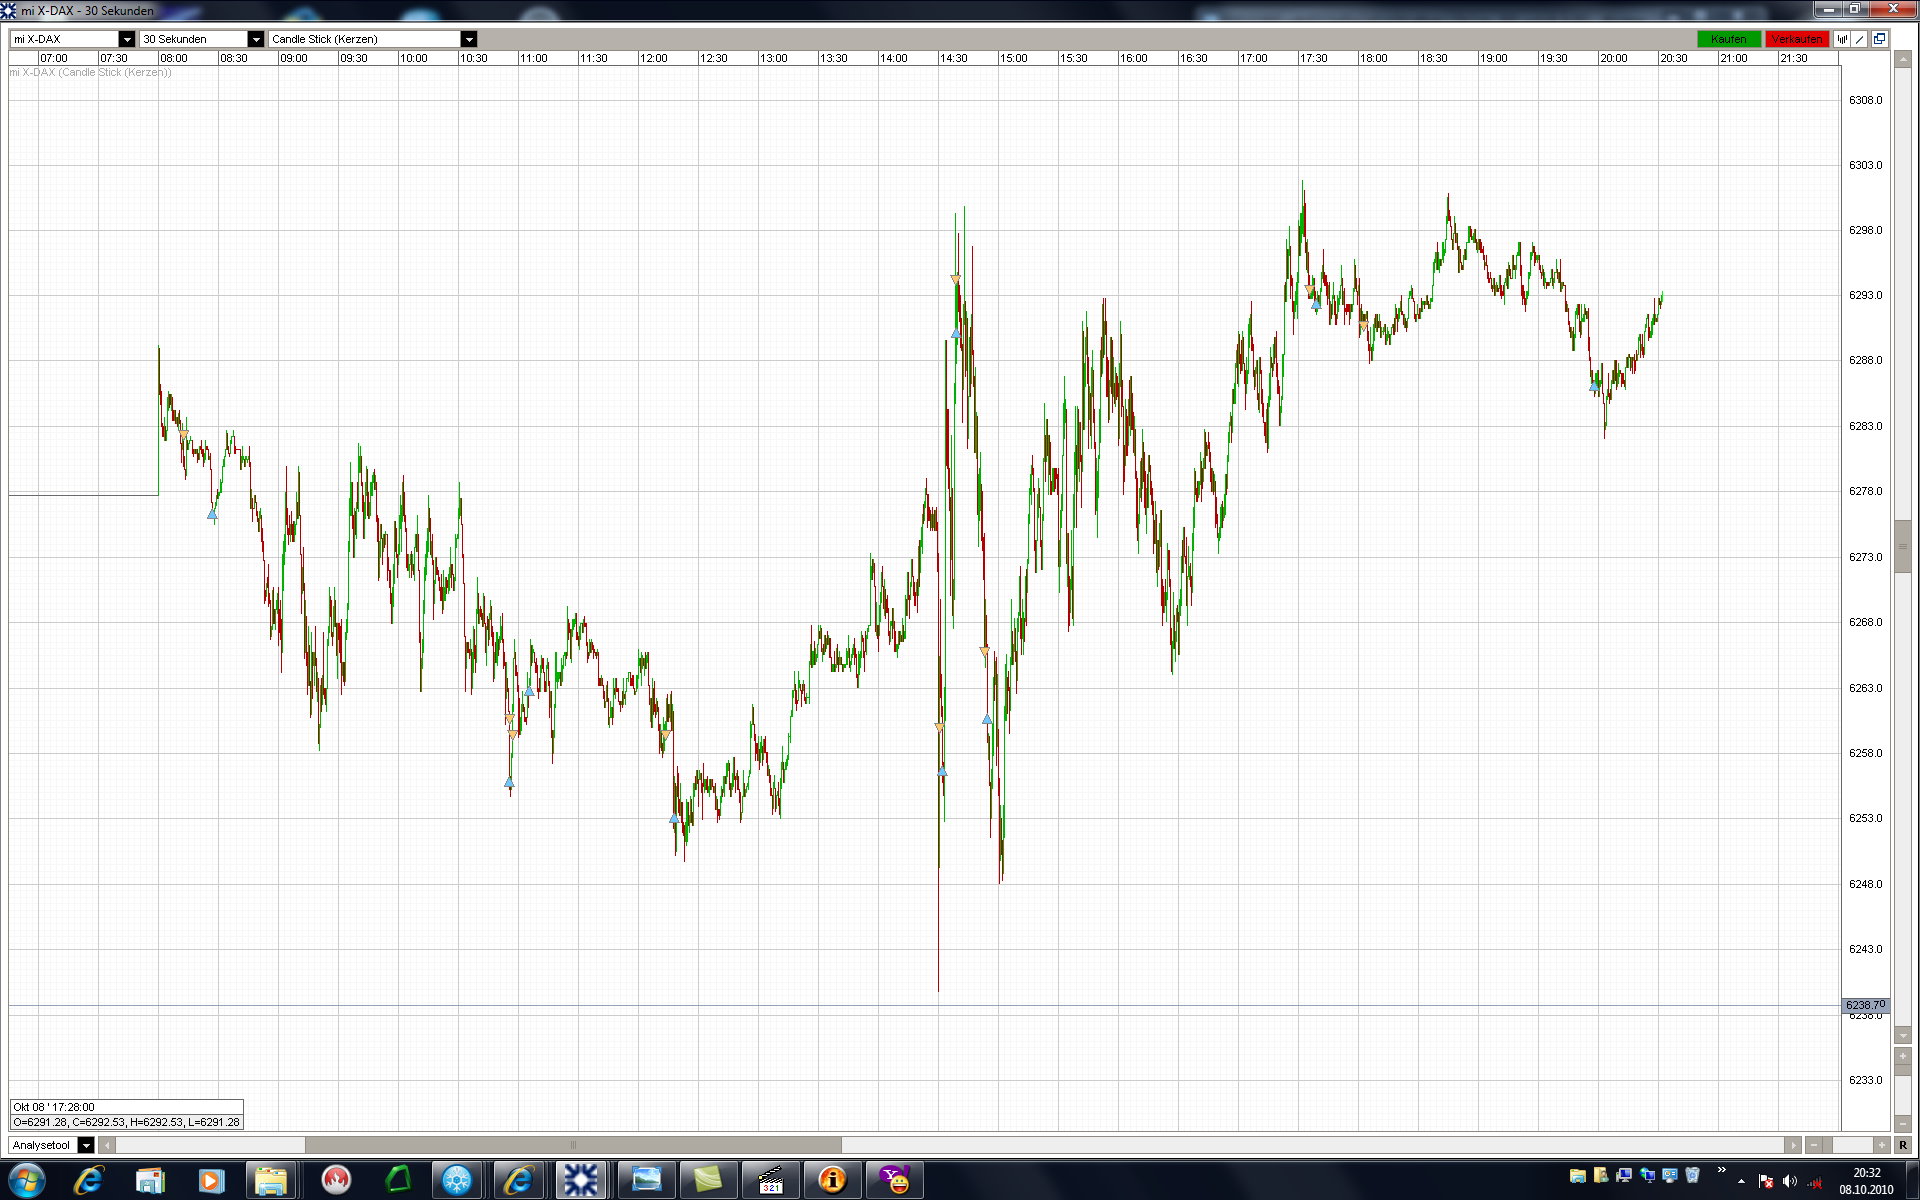Screen dimensions: 1920x1200
Task: Click the R reset zoom button
Action: pos(1902,1145)
